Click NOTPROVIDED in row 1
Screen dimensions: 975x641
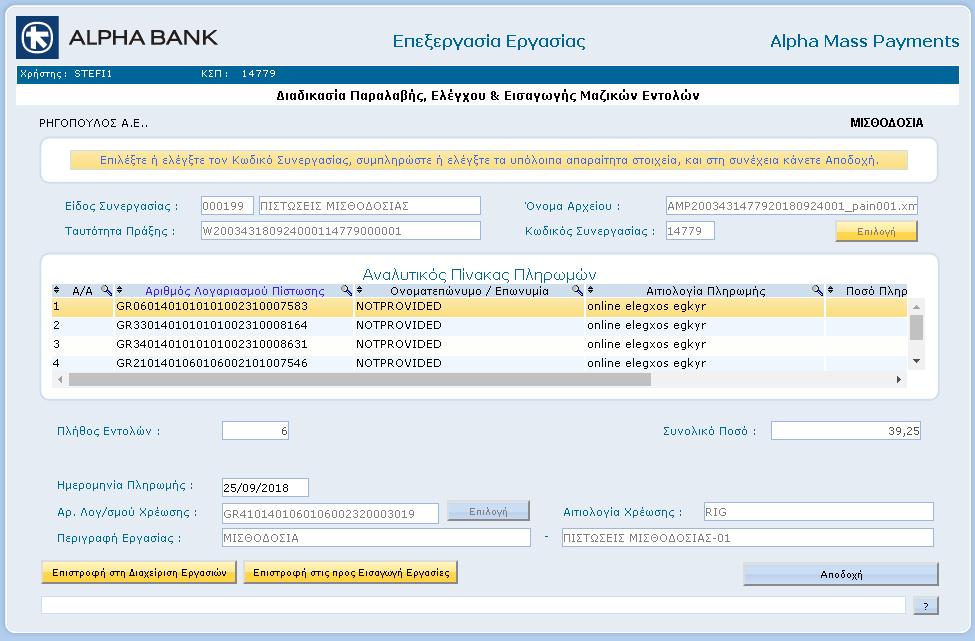click(x=399, y=307)
